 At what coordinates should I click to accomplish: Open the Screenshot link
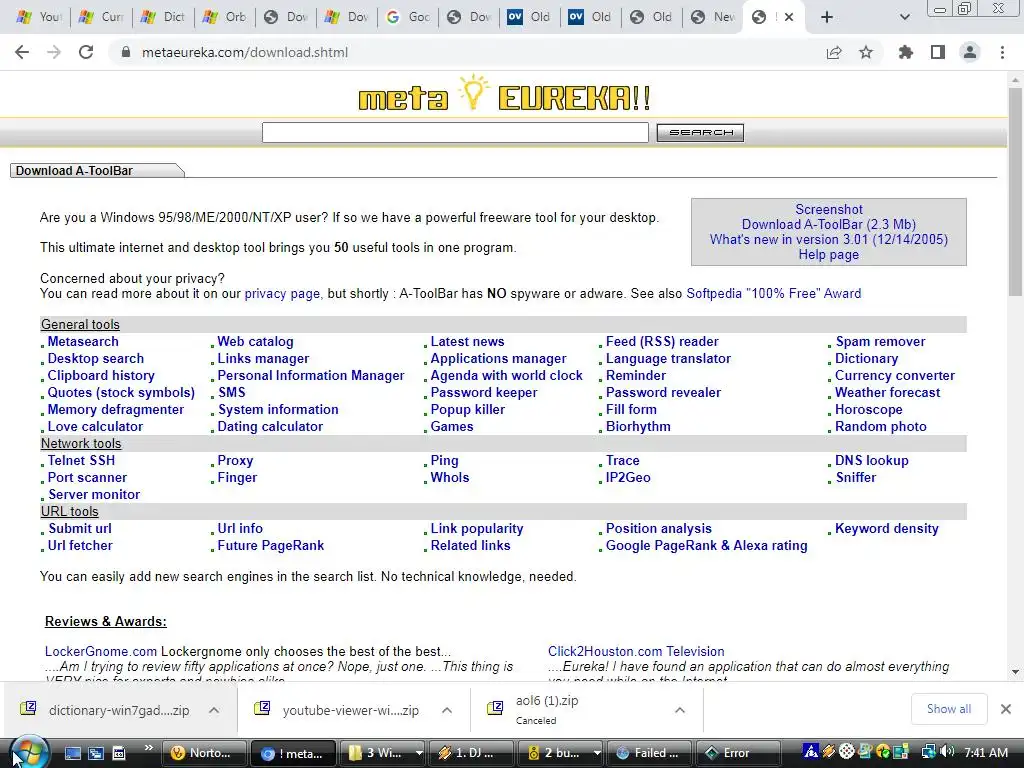coord(829,210)
